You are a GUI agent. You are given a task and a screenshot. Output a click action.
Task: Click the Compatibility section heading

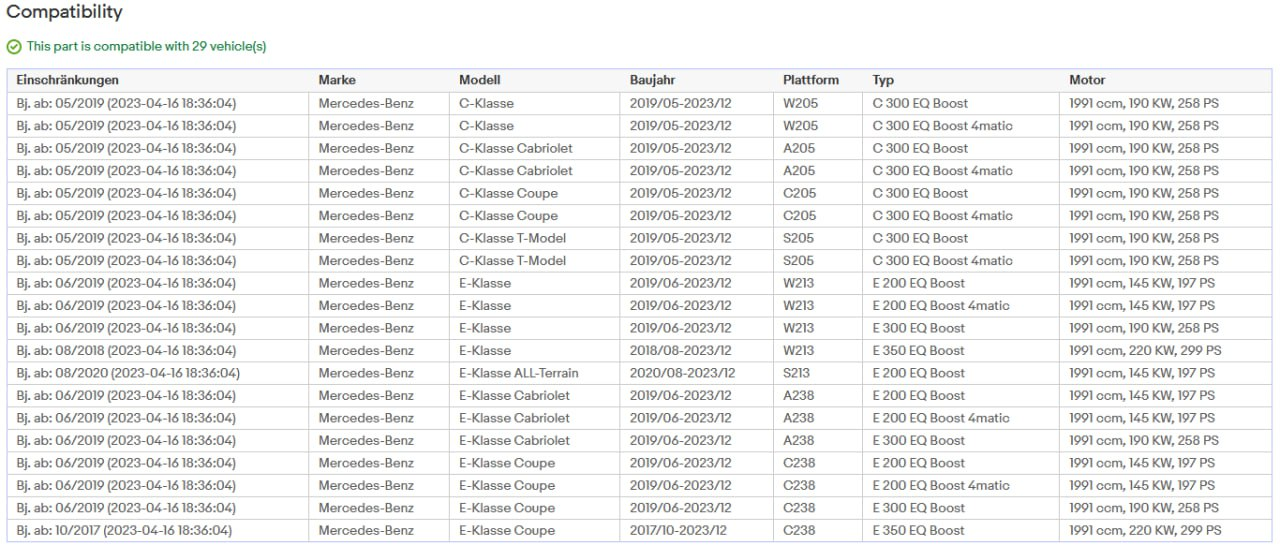pyautogui.click(x=65, y=13)
